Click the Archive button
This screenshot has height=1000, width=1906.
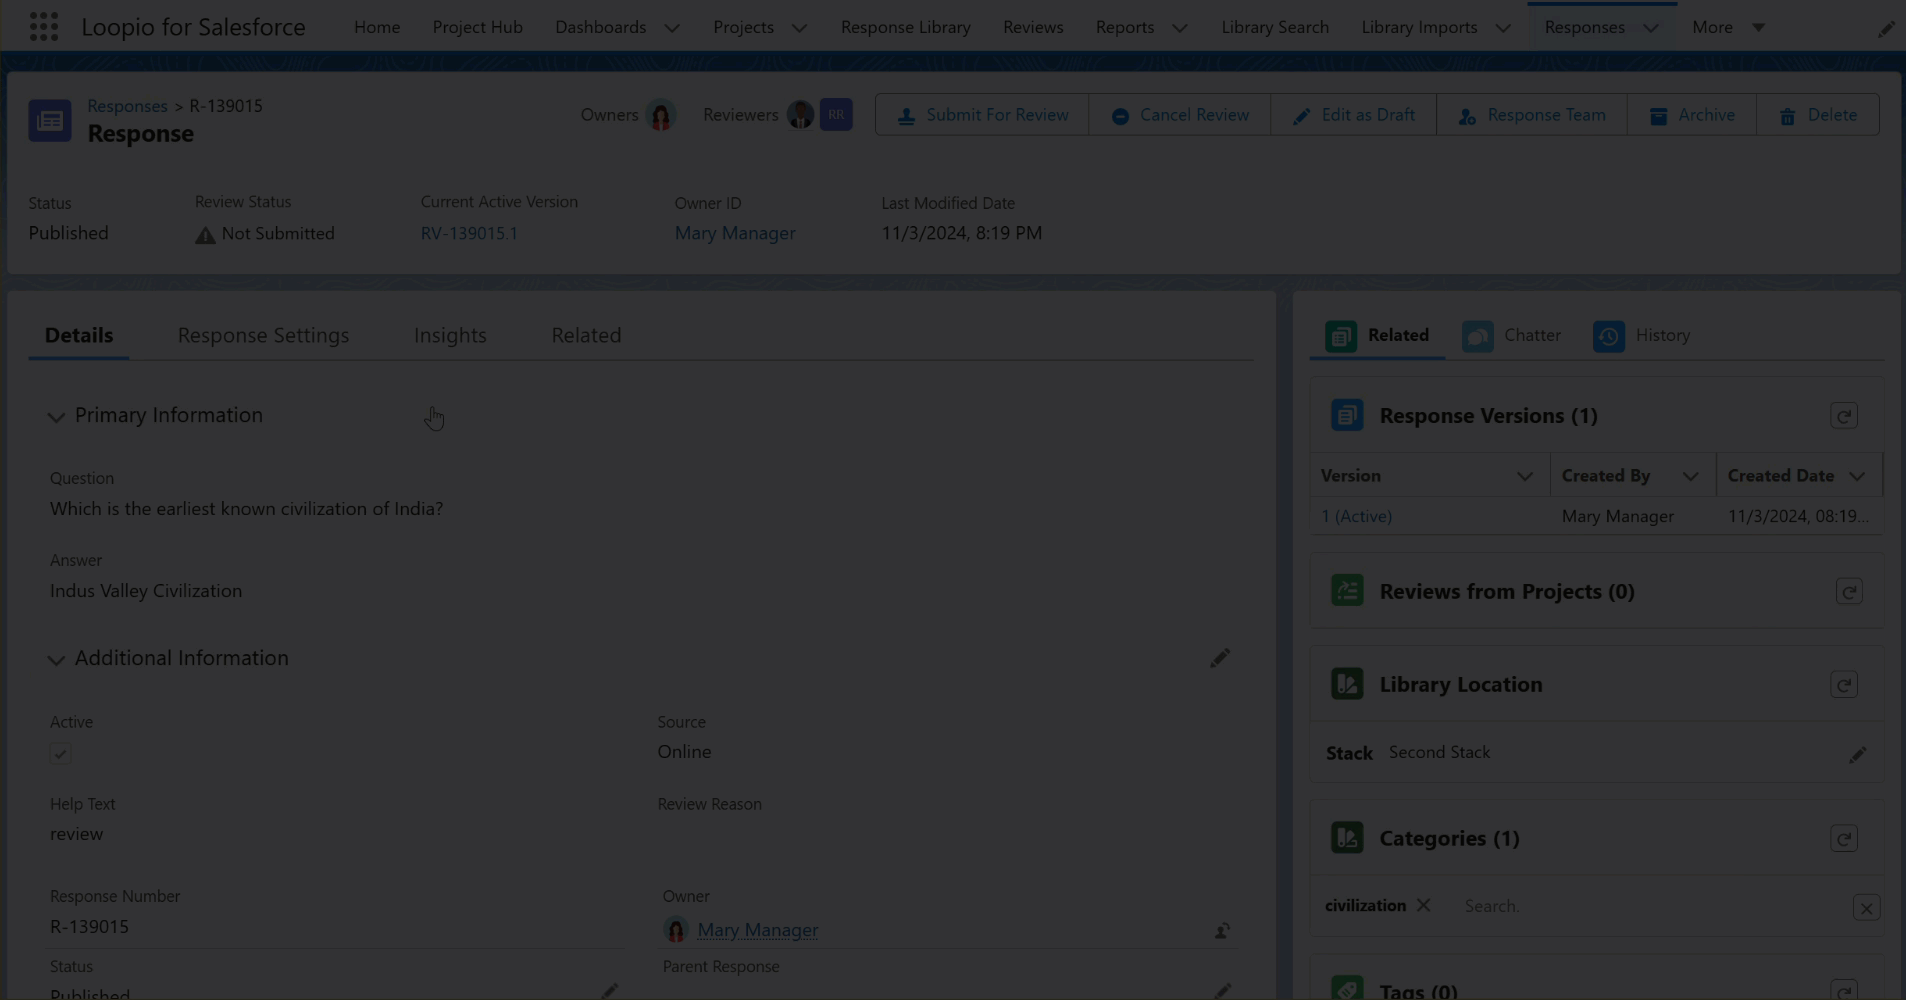(x=1692, y=116)
